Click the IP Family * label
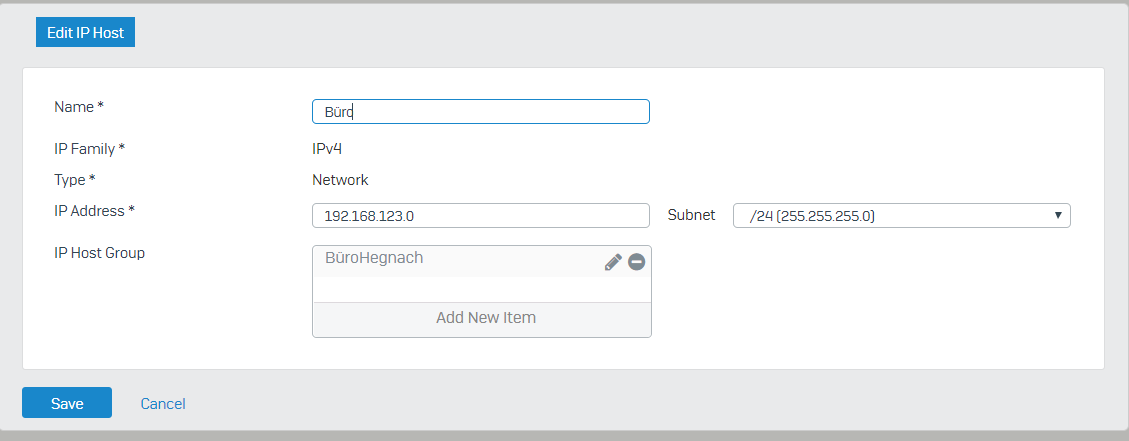 pos(90,149)
